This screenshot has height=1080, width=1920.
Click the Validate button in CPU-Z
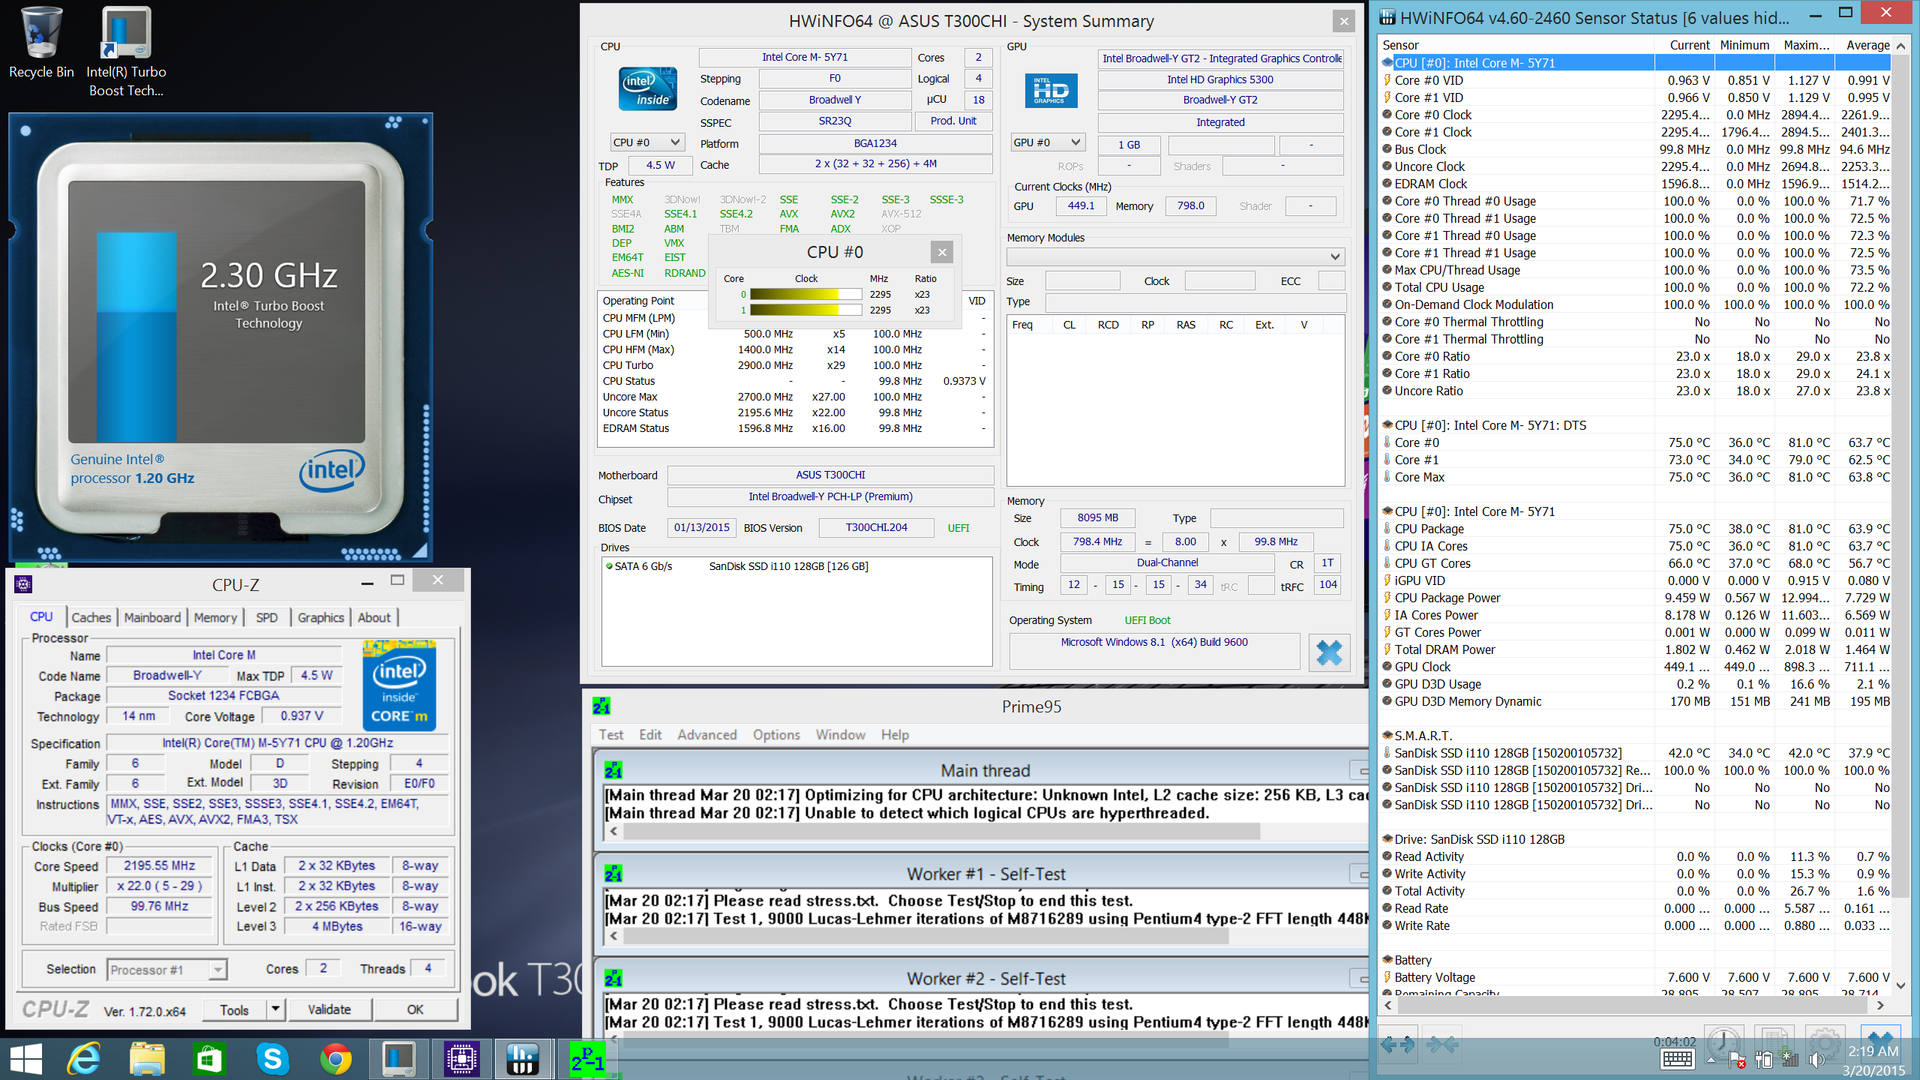329,1009
